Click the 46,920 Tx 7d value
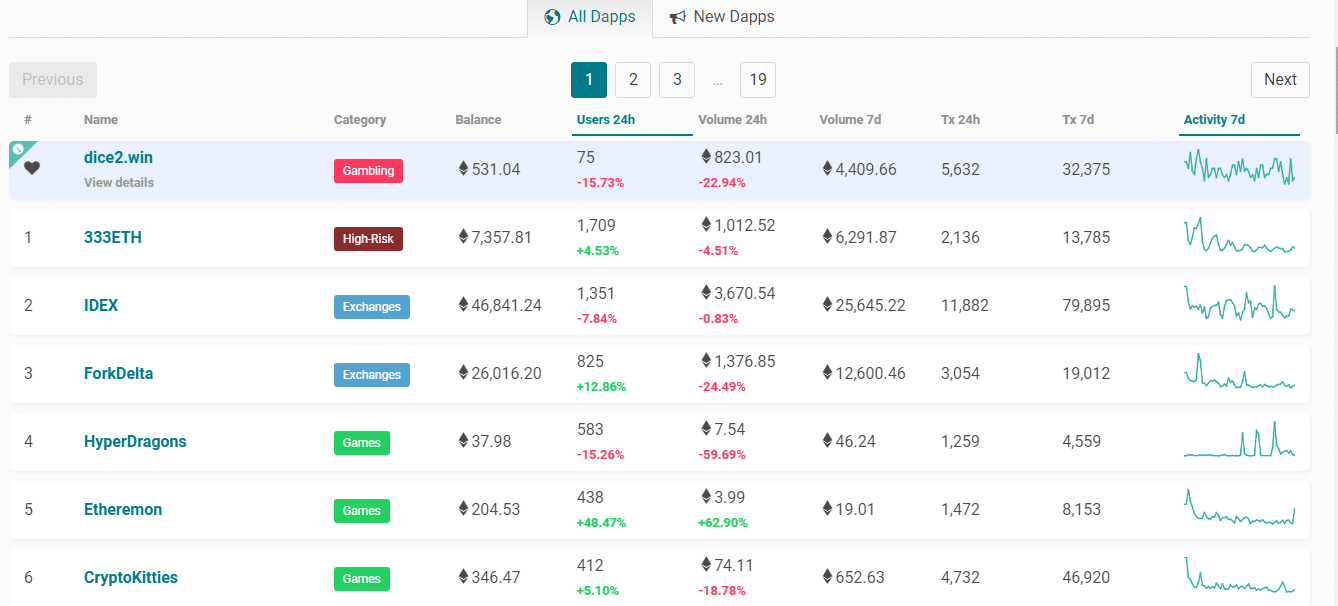Screen dimensions: 1338x606 (1086, 578)
